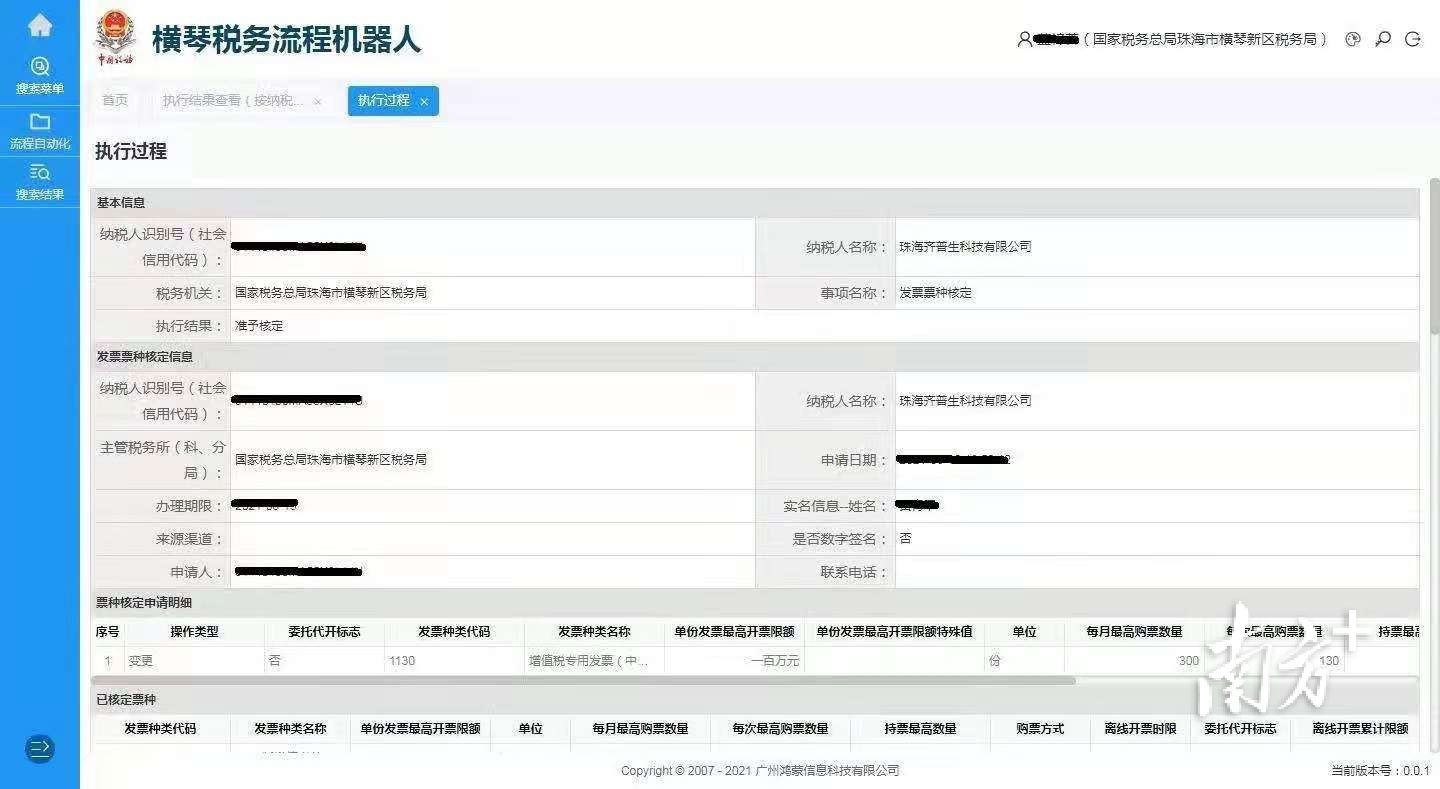This screenshot has width=1440, height=789.
Task: Click the tax emblem logo
Action: click(x=115, y=40)
